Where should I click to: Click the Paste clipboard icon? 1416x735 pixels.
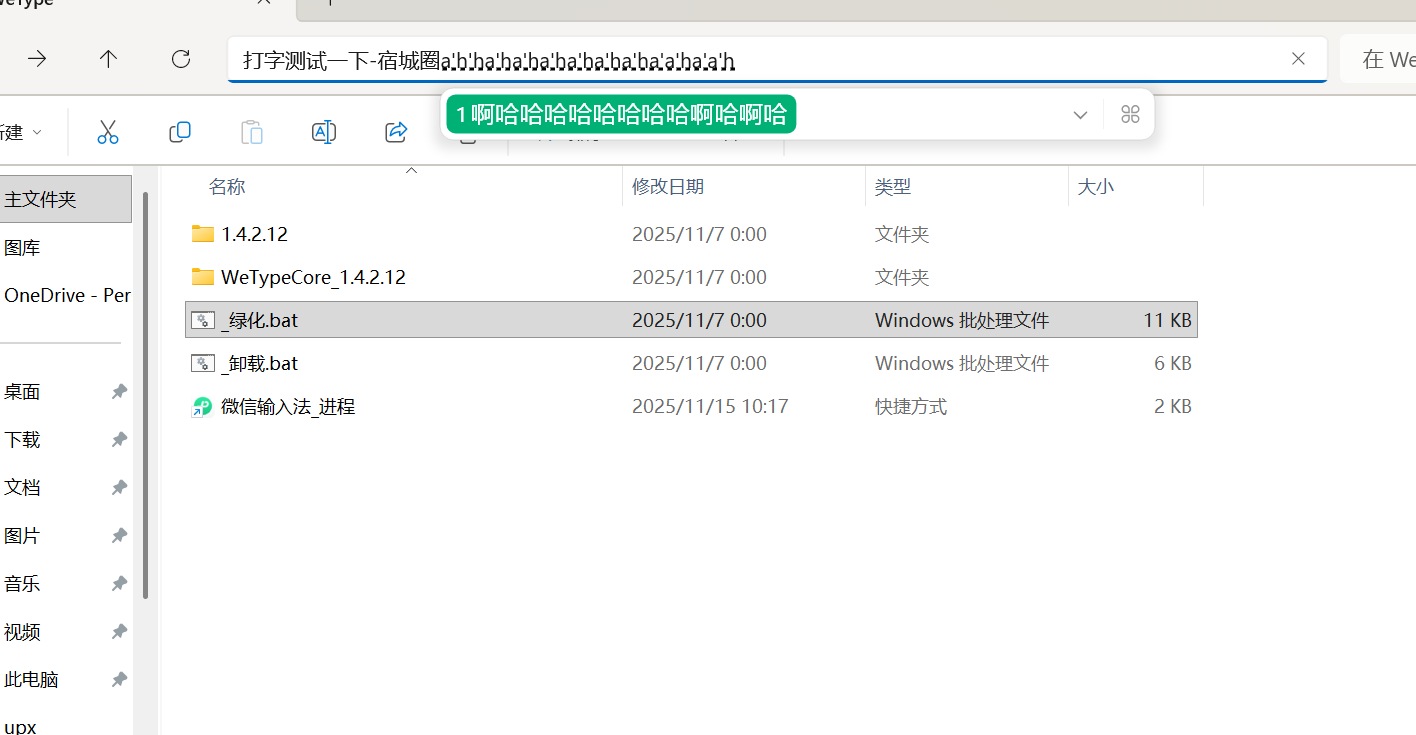[x=252, y=132]
